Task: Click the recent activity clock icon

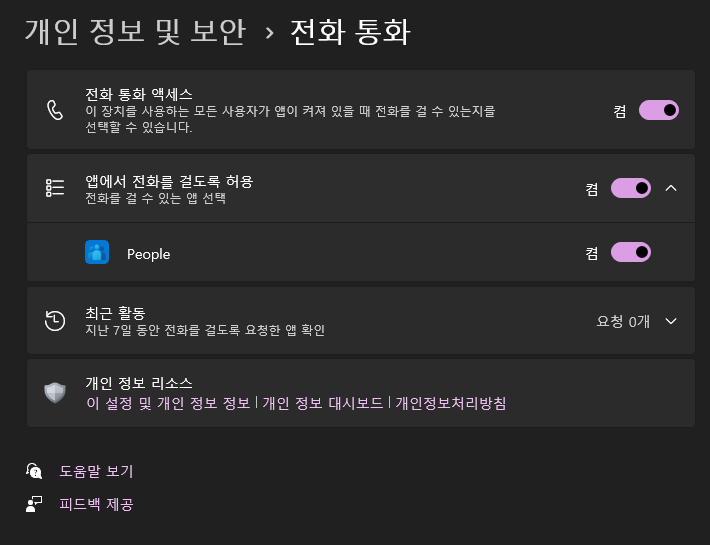Action: (x=55, y=320)
